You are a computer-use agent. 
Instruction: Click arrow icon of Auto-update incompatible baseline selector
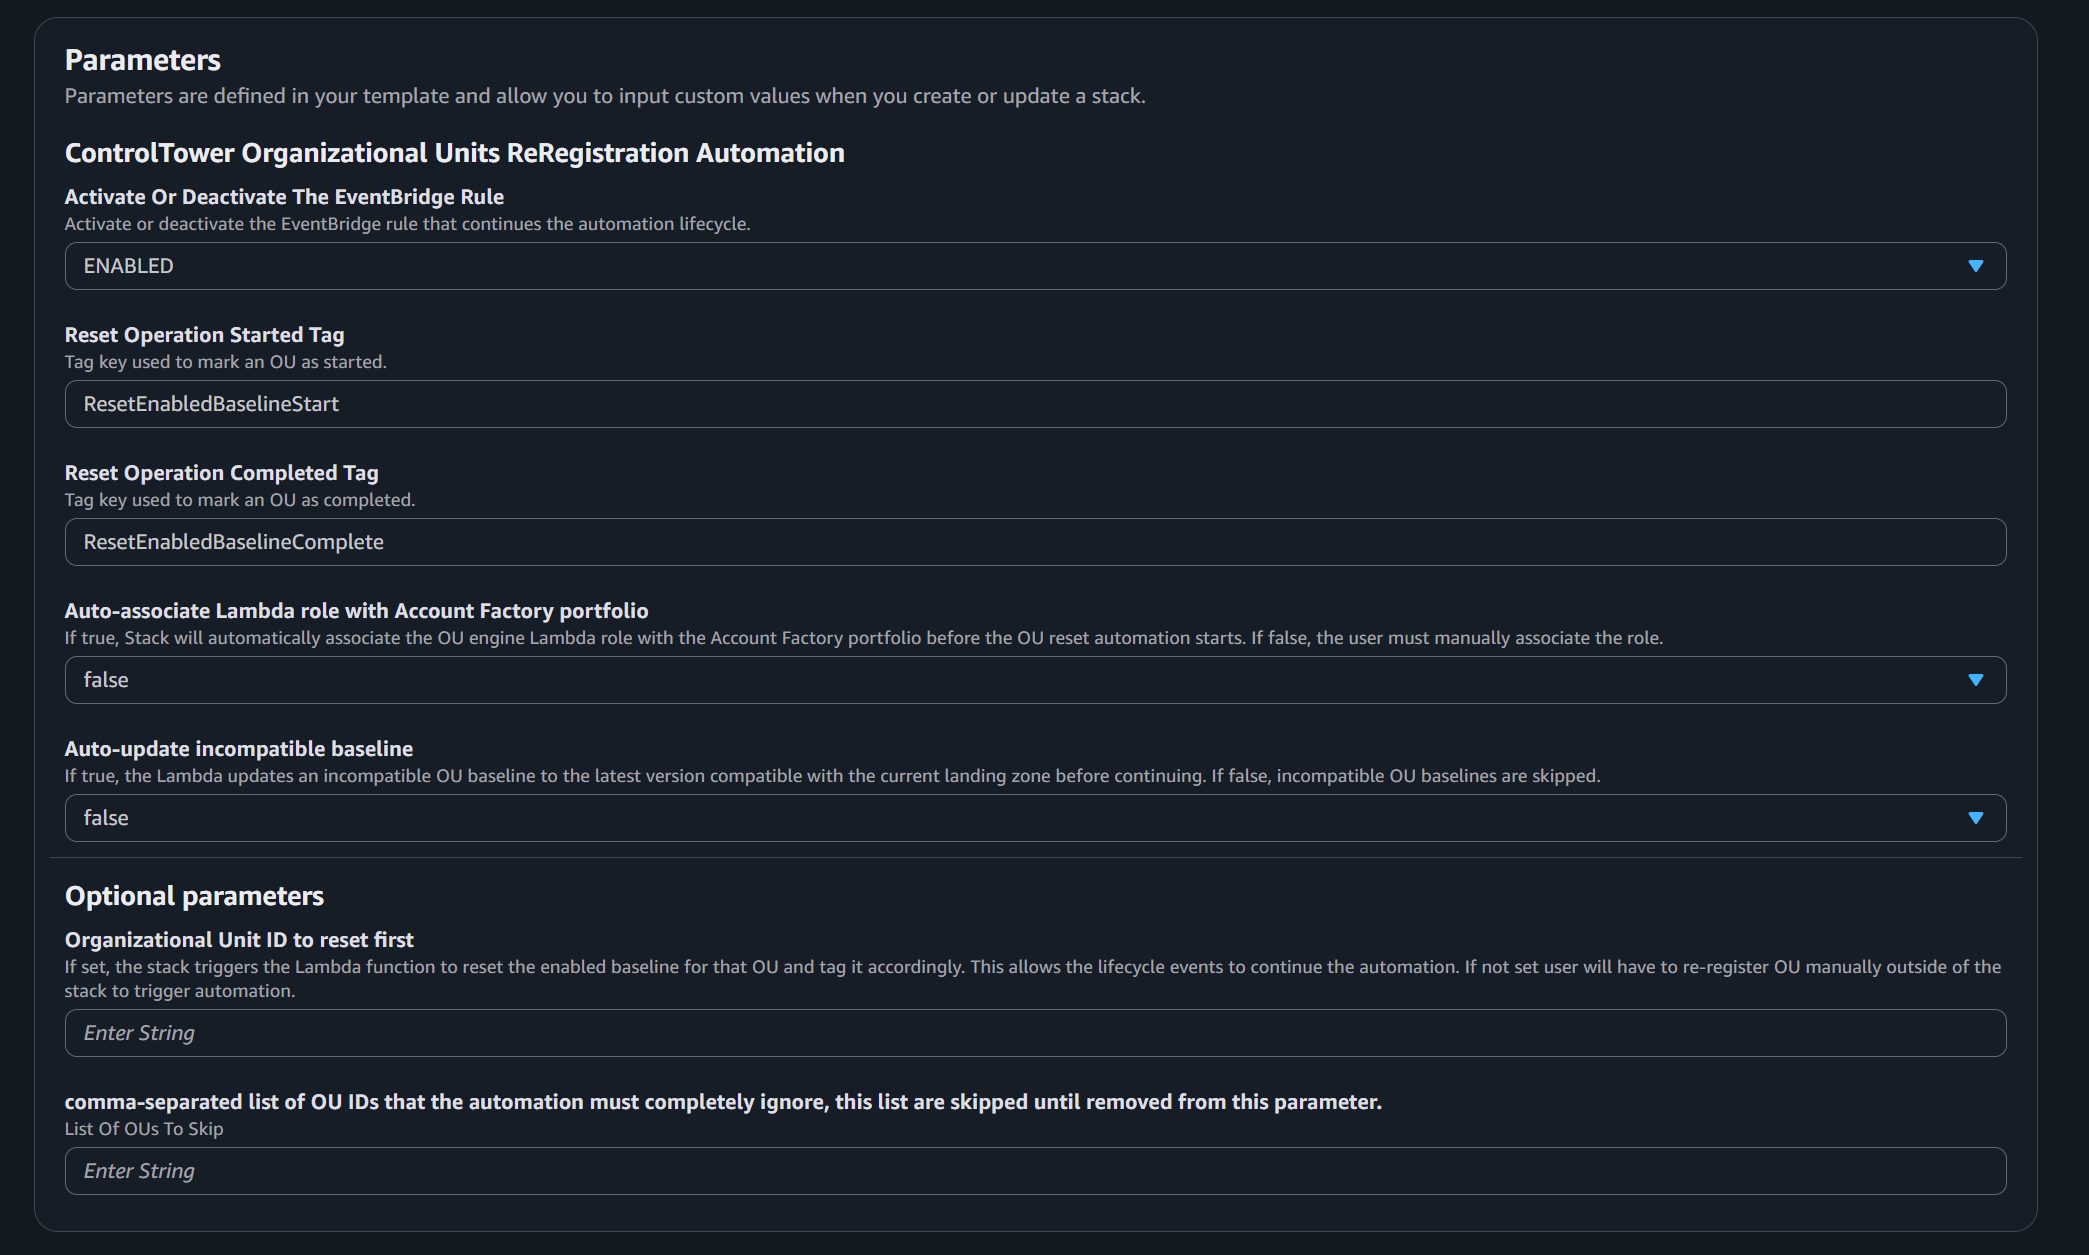[x=1975, y=818]
